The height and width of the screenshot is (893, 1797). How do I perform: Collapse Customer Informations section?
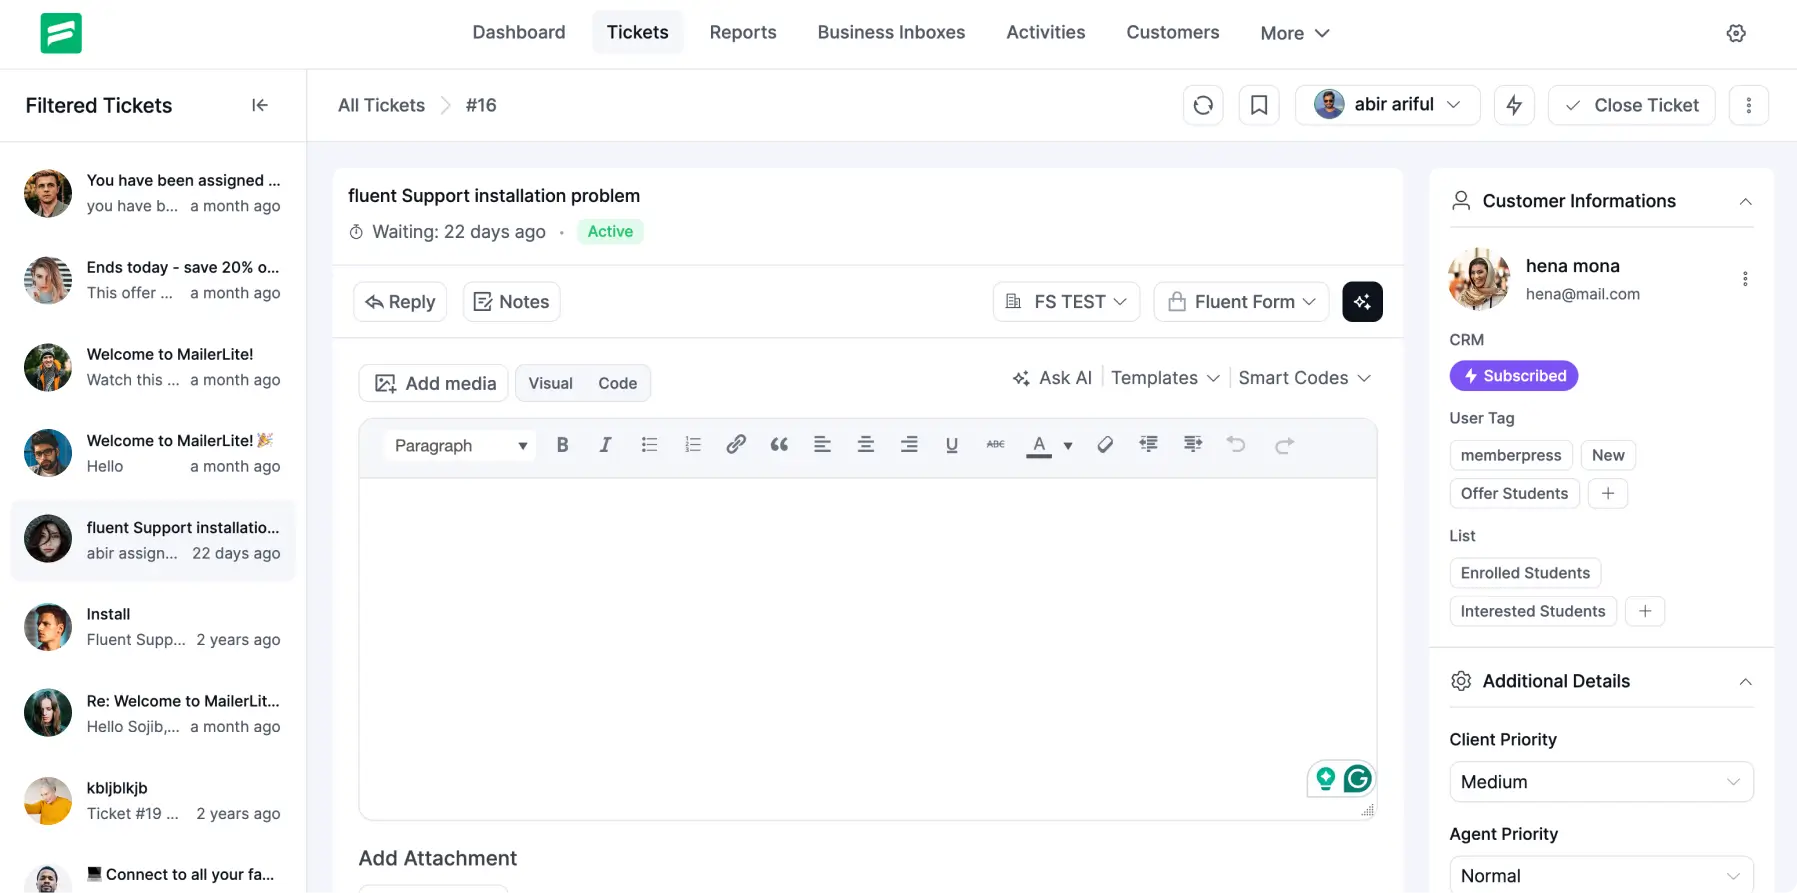(x=1745, y=201)
